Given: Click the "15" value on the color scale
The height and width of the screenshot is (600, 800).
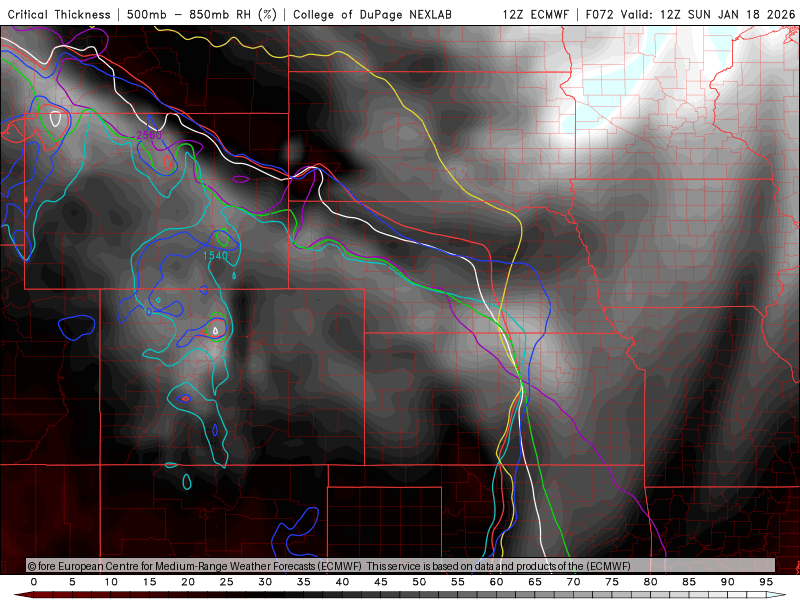Looking at the screenshot, I should pyautogui.click(x=149, y=582).
